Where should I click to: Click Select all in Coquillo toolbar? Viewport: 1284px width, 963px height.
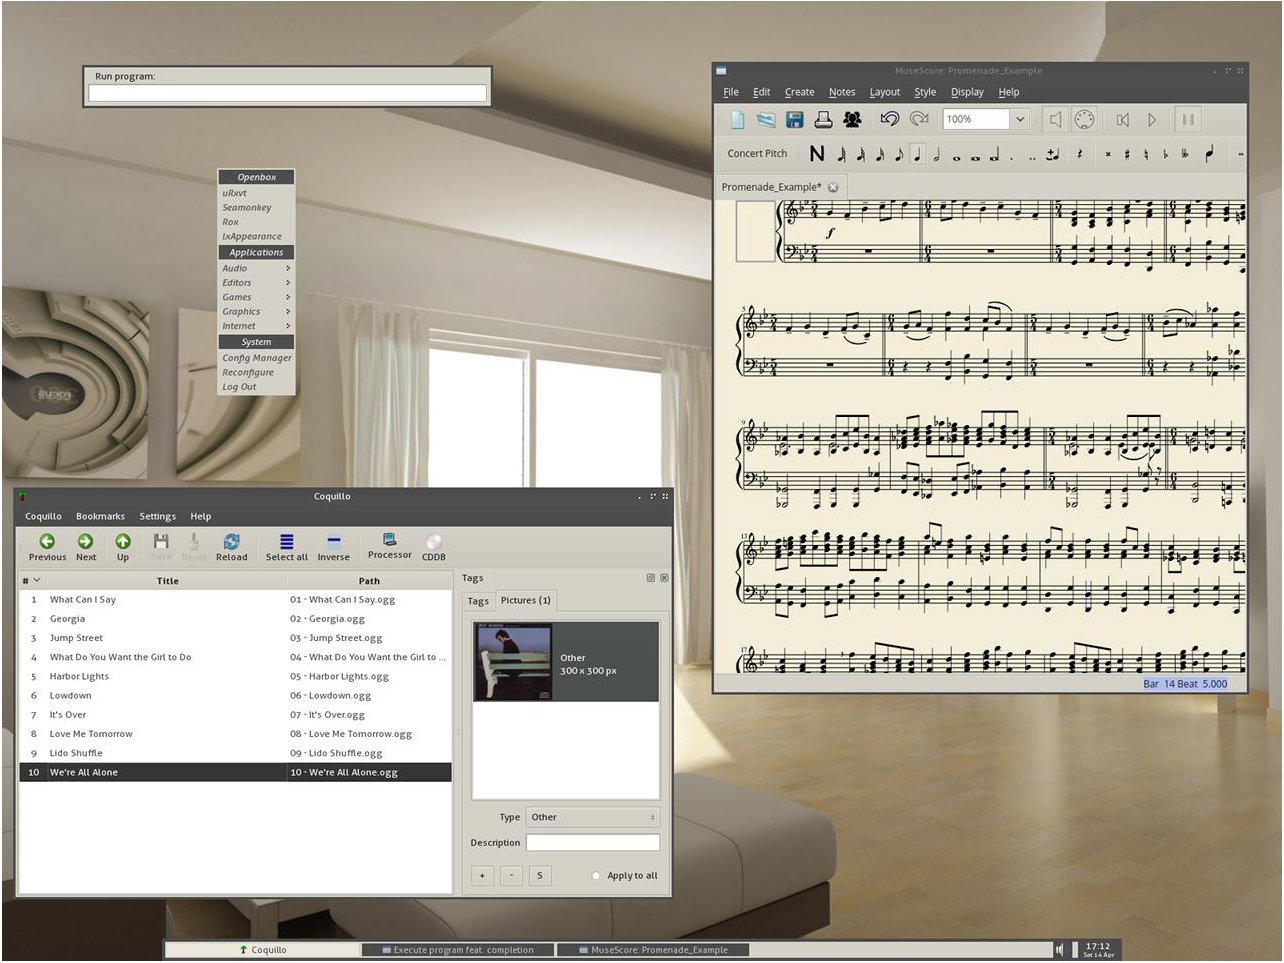[287, 547]
